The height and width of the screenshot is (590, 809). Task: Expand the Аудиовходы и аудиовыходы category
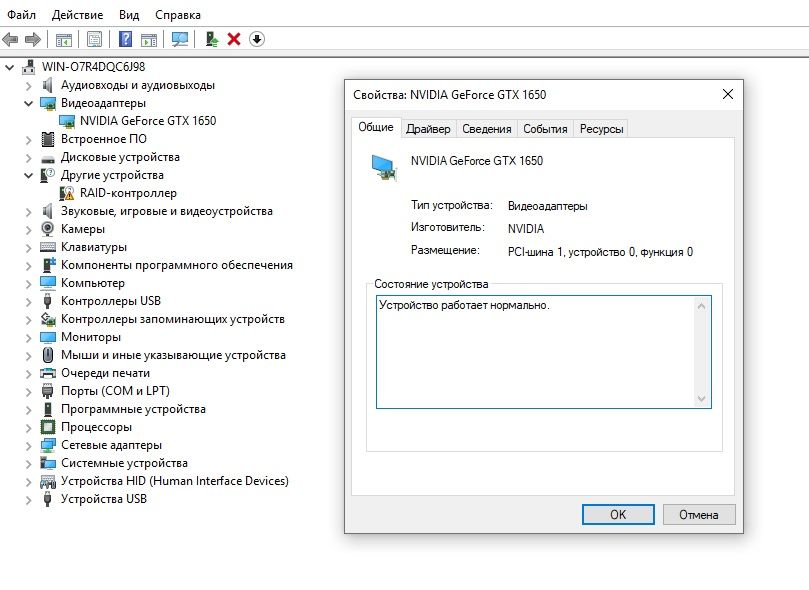pos(28,86)
